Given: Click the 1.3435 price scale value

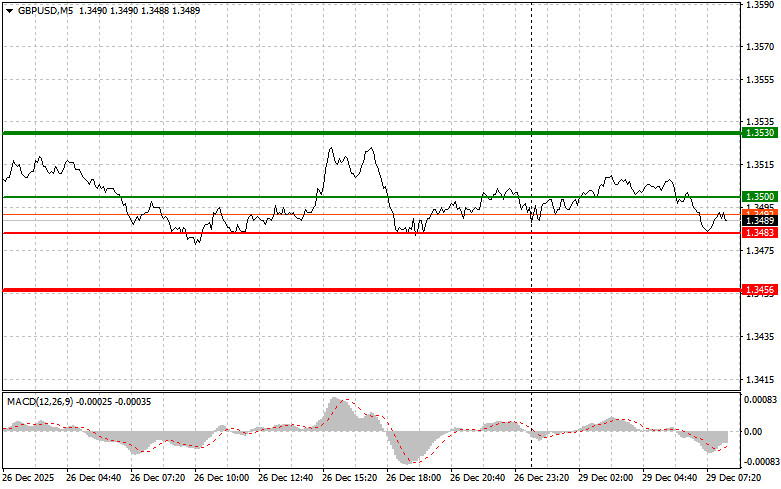Looking at the screenshot, I should (x=760, y=337).
